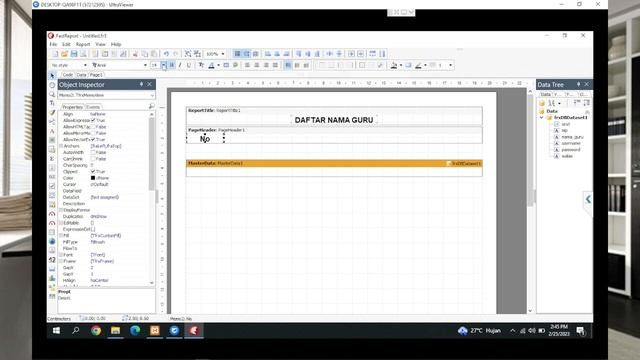The height and width of the screenshot is (360, 640).
Task: Toggle AllowExpressions checkbox in Object Inspector
Action: point(93,120)
